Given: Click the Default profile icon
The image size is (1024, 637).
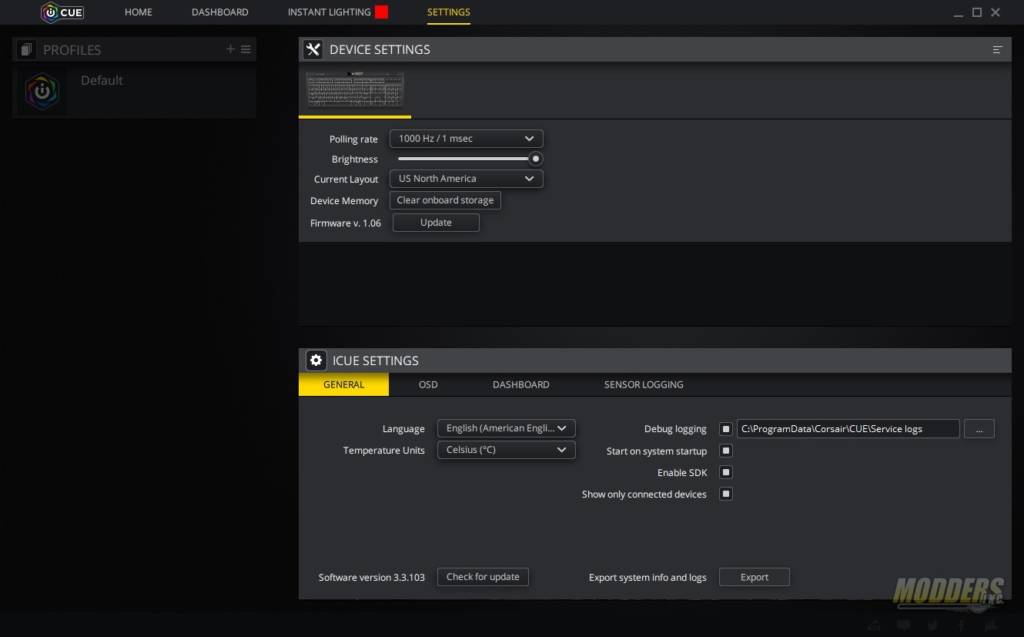Looking at the screenshot, I should pyautogui.click(x=42, y=91).
